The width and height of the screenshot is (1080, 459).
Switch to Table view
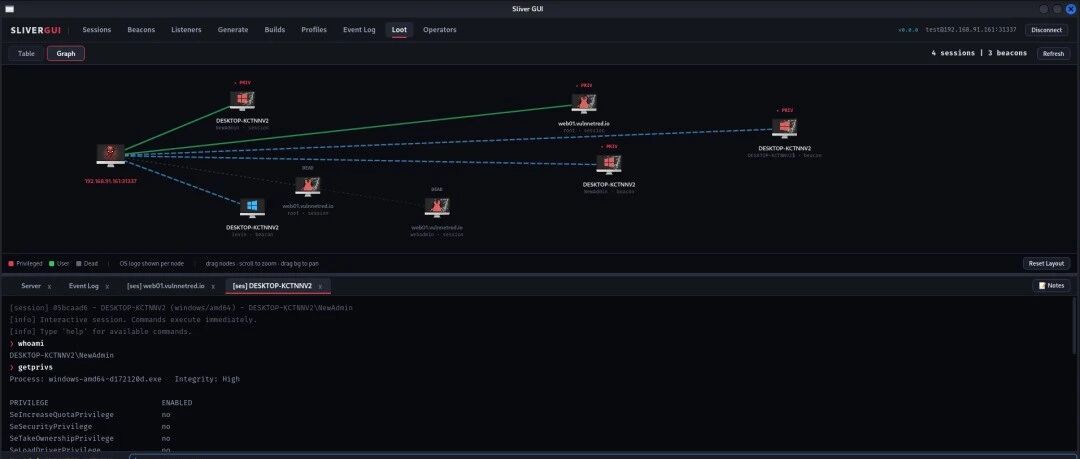tap(26, 54)
